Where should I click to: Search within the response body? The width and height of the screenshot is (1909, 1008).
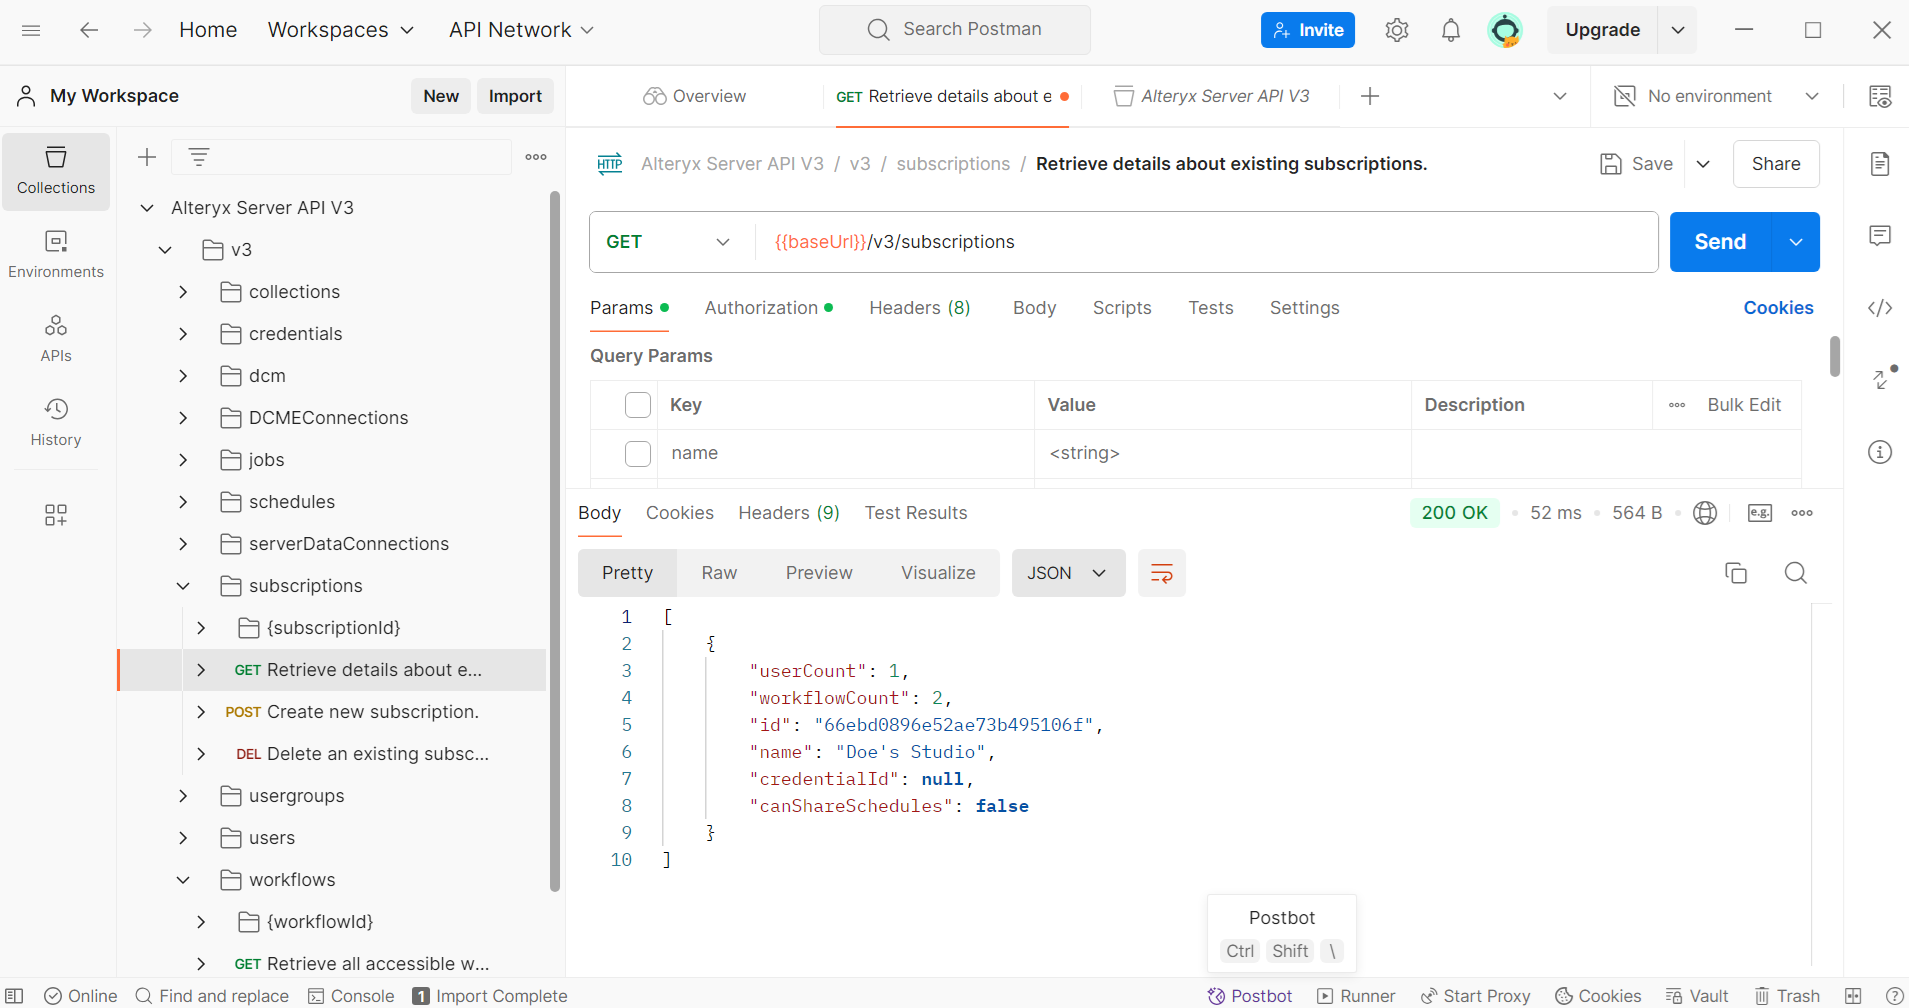click(1795, 573)
